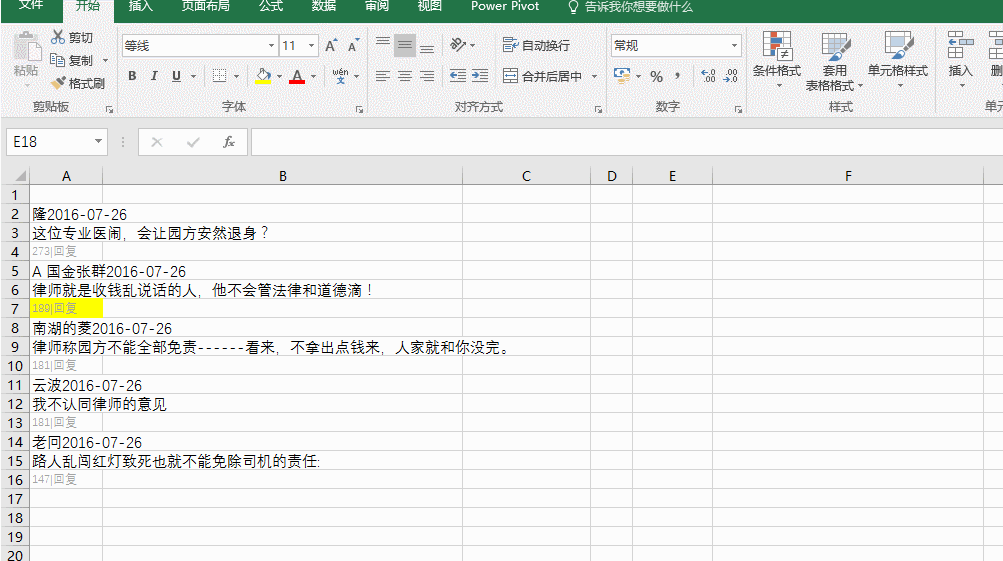Switch to 页面布局 ribbon tab
1003x561 pixels.
coord(205,6)
